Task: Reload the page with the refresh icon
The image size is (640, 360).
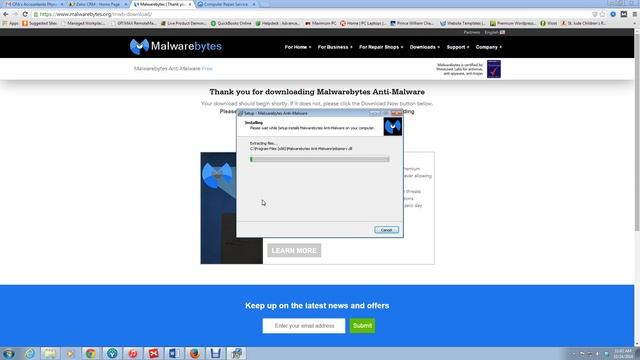Action: (25, 14)
